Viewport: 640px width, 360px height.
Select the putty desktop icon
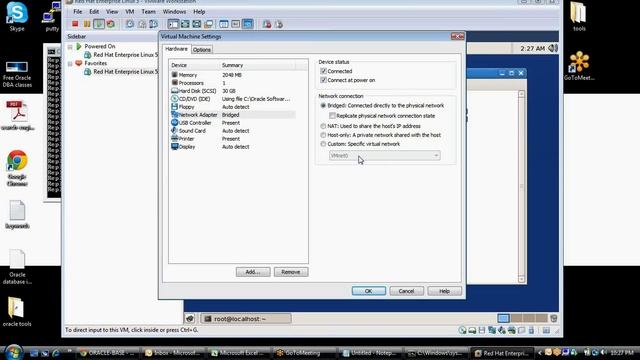click(x=52, y=17)
